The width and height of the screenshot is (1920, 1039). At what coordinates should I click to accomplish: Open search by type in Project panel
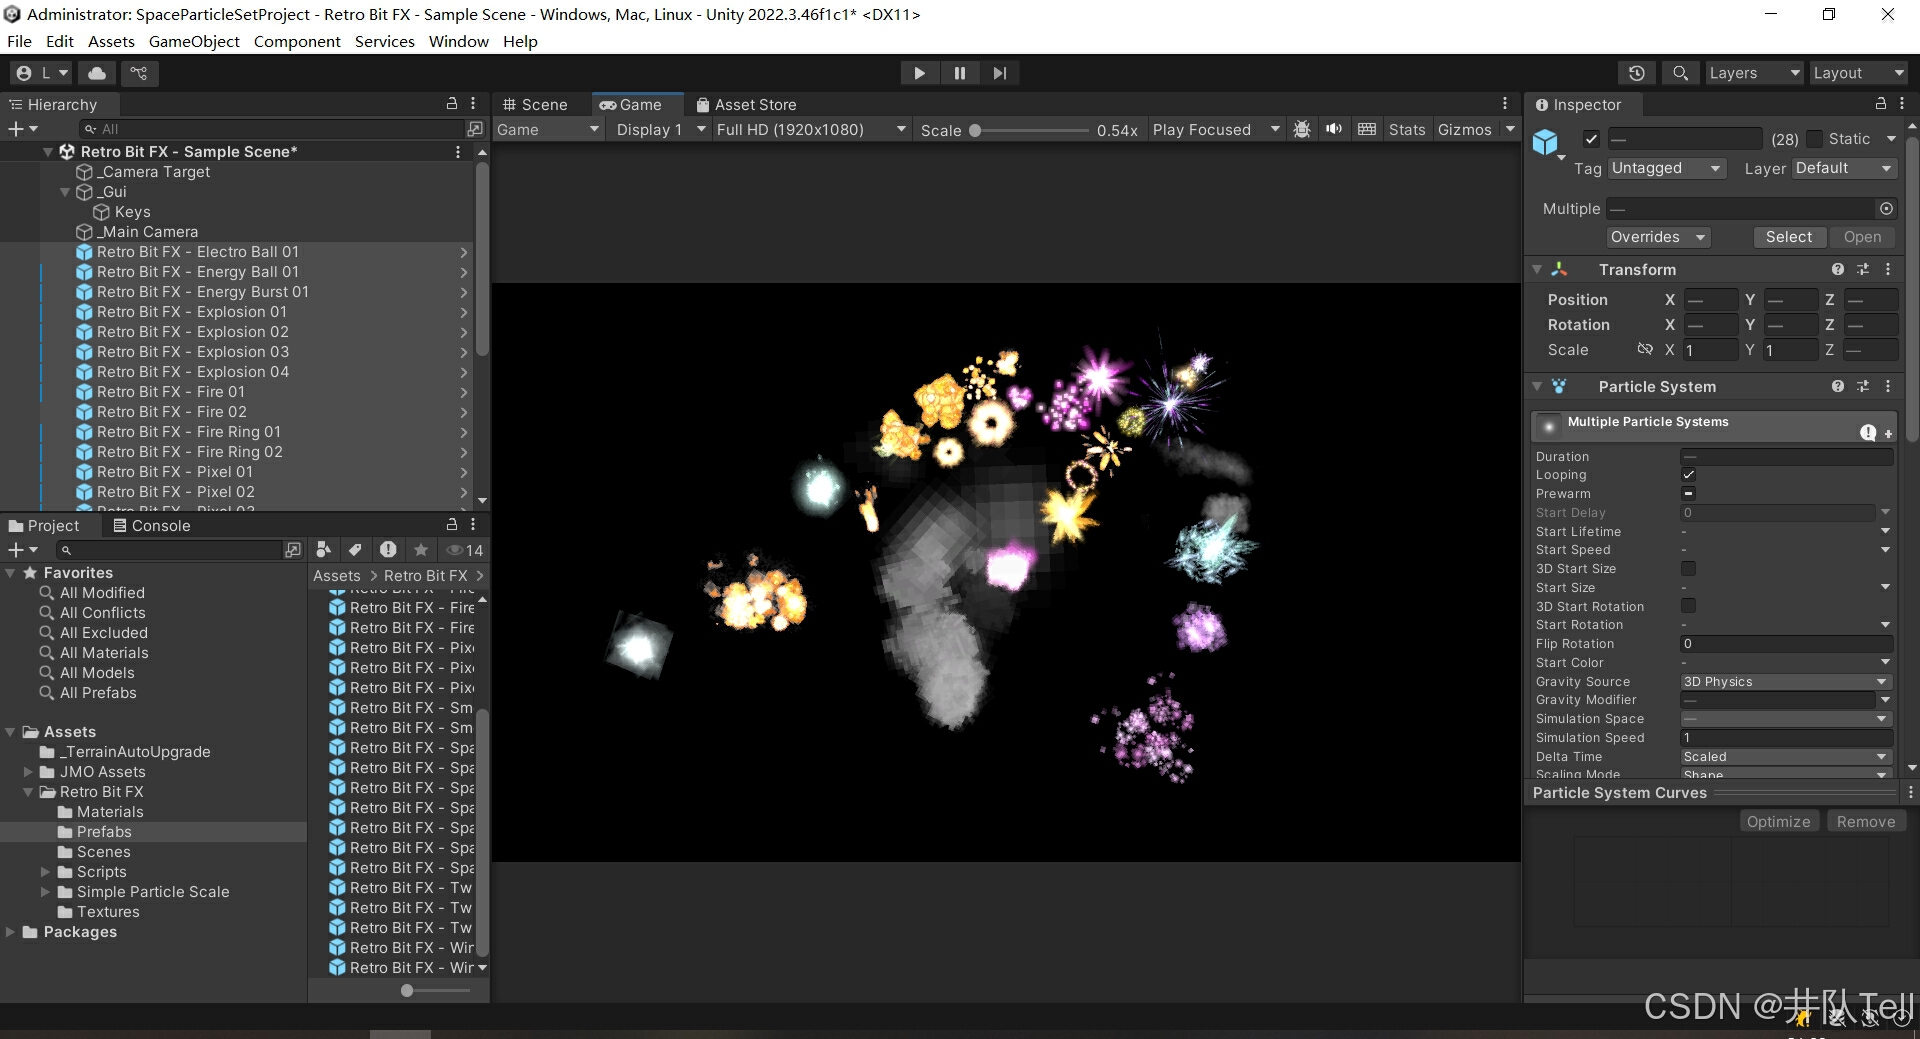(x=324, y=550)
